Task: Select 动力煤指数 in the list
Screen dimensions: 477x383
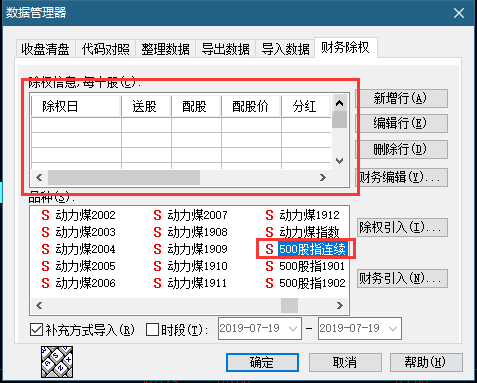Action: coord(303,232)
